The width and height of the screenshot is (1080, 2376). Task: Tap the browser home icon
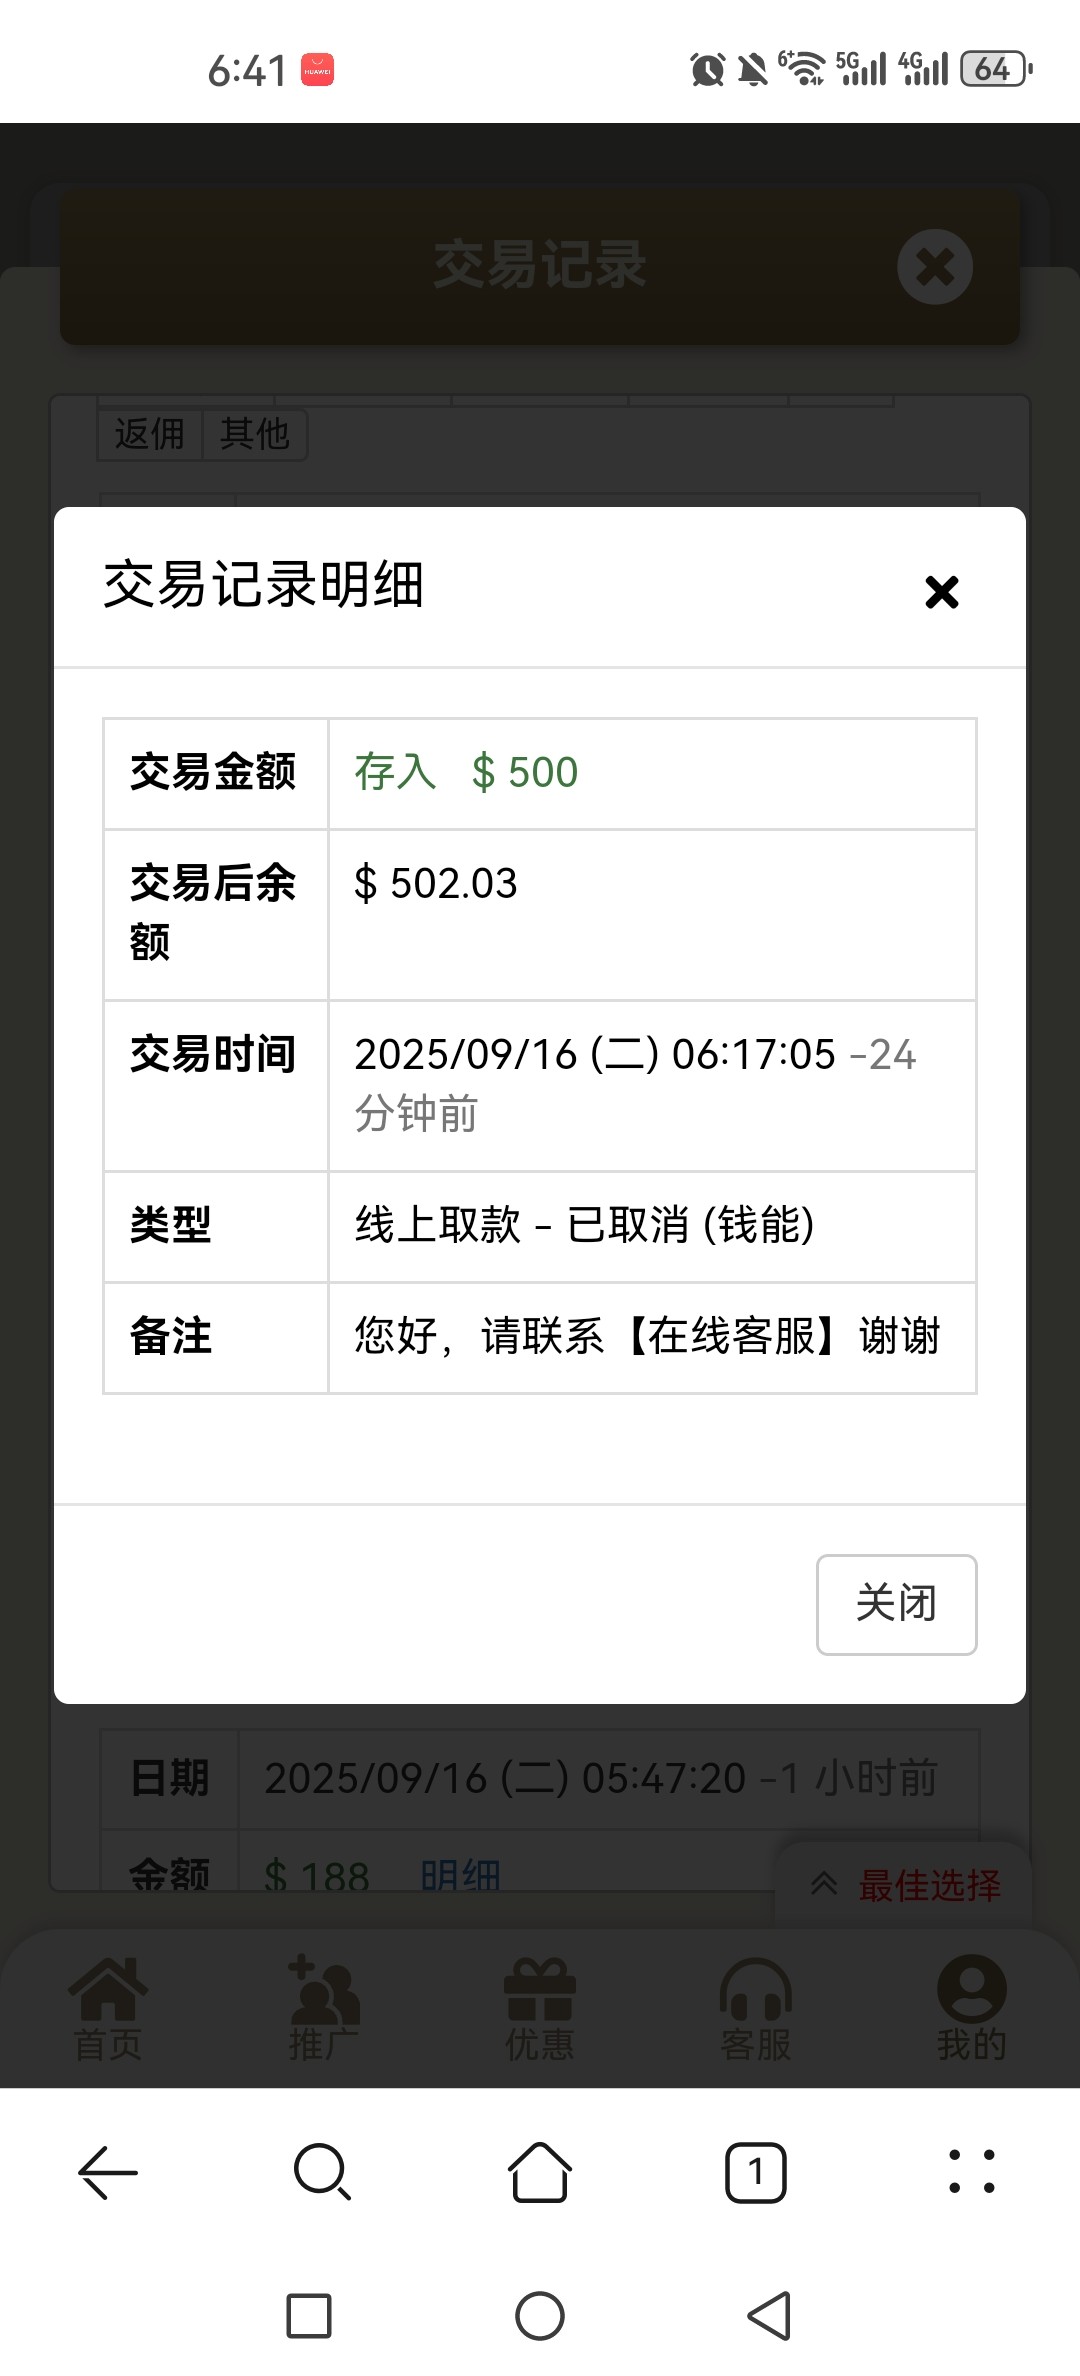point(540,2172)
